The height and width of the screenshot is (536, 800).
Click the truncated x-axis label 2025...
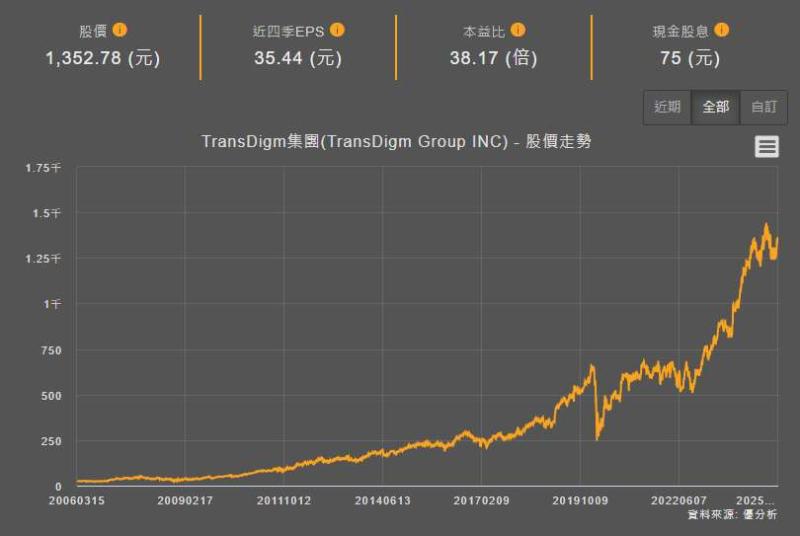[x=755, y=500]
